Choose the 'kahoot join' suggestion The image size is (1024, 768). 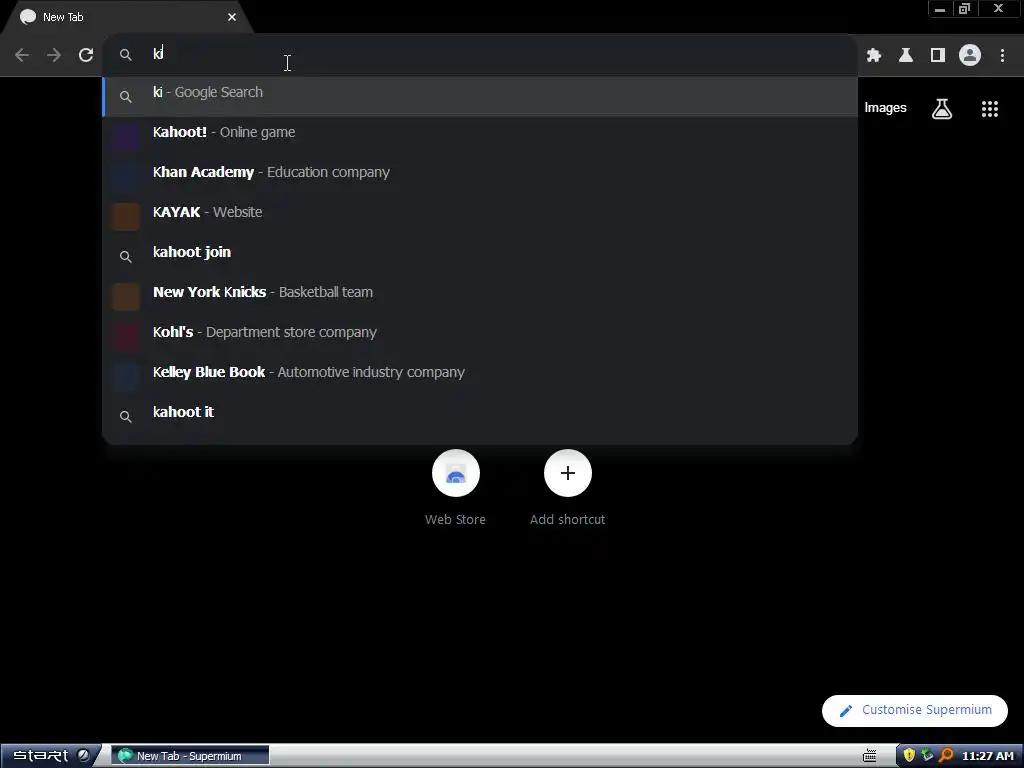tap(480, 256)
